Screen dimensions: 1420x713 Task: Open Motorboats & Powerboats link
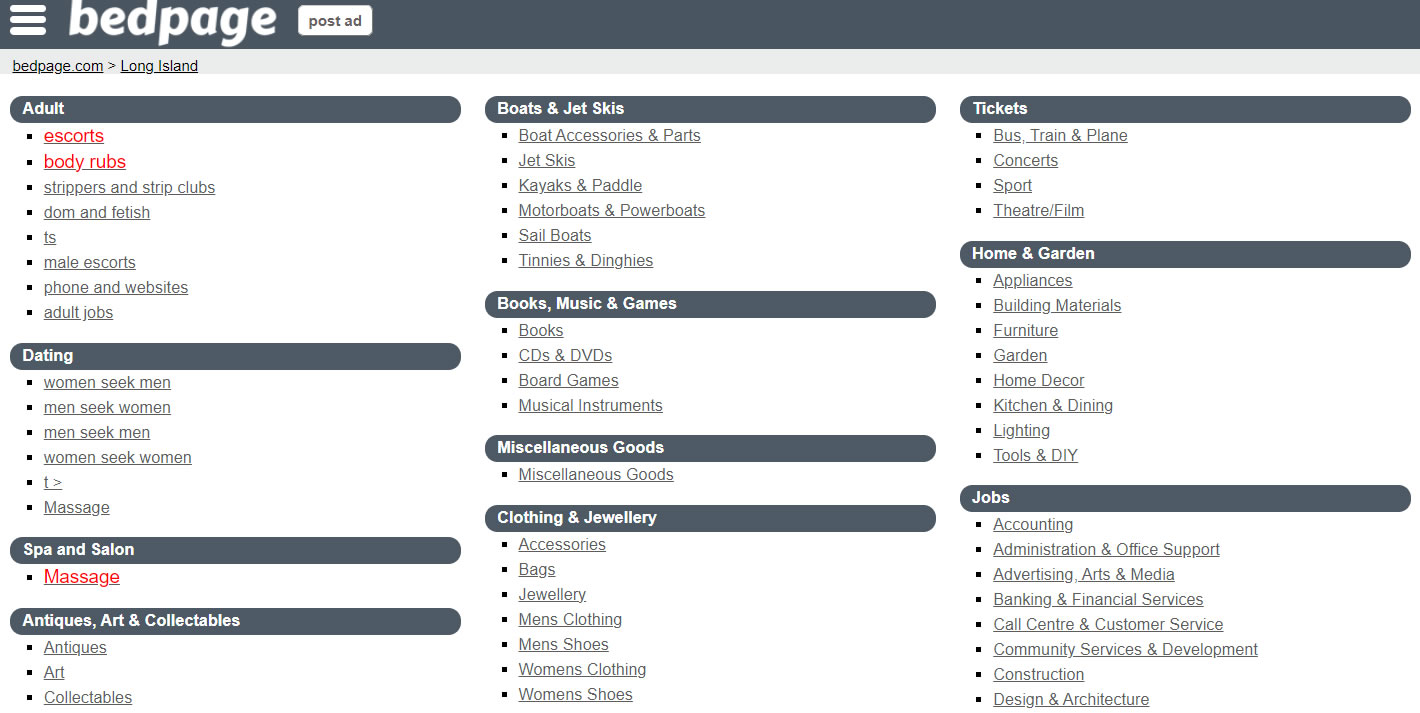(611, 210)
